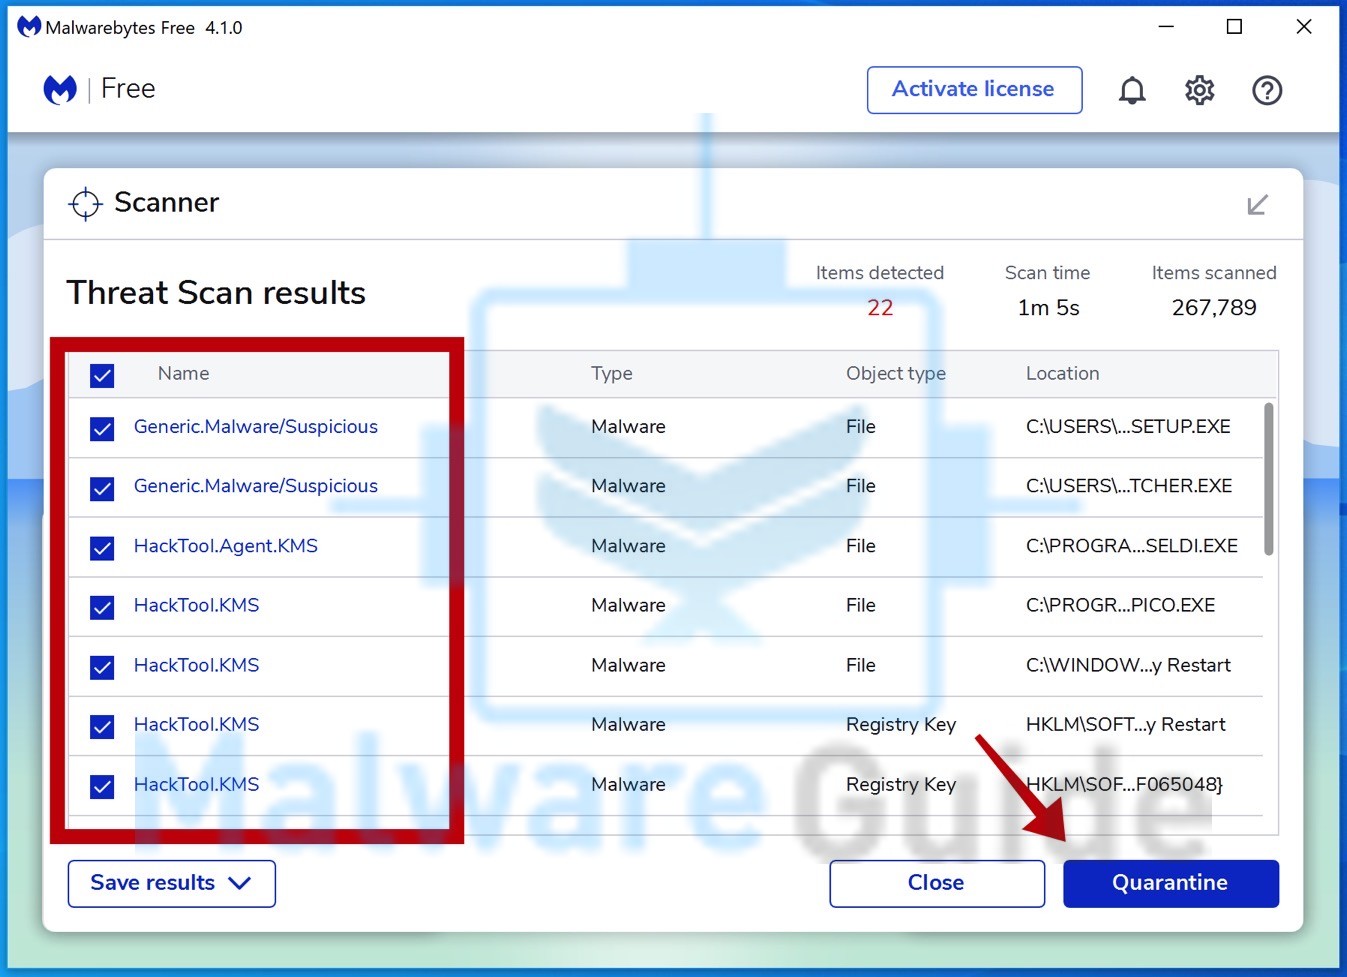Screen dimensions: 1347x977
Task: Click the Malwarebytes logo next to Free
Action: click(60, 90)
